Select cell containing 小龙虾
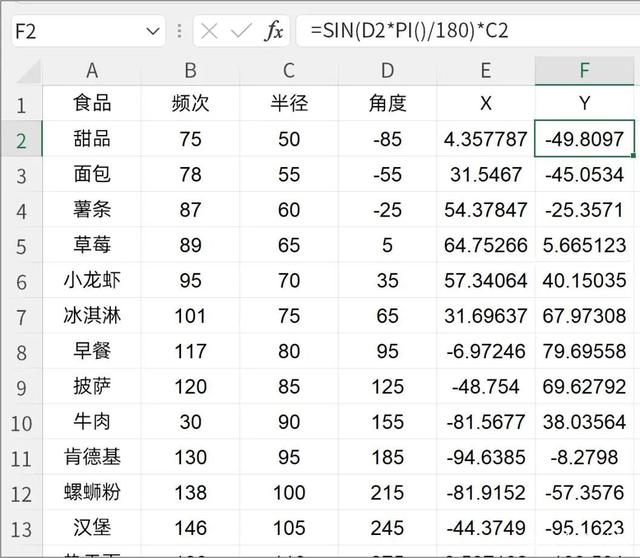The width and height of the screenshot is (640, 558). tap(92, 280)
